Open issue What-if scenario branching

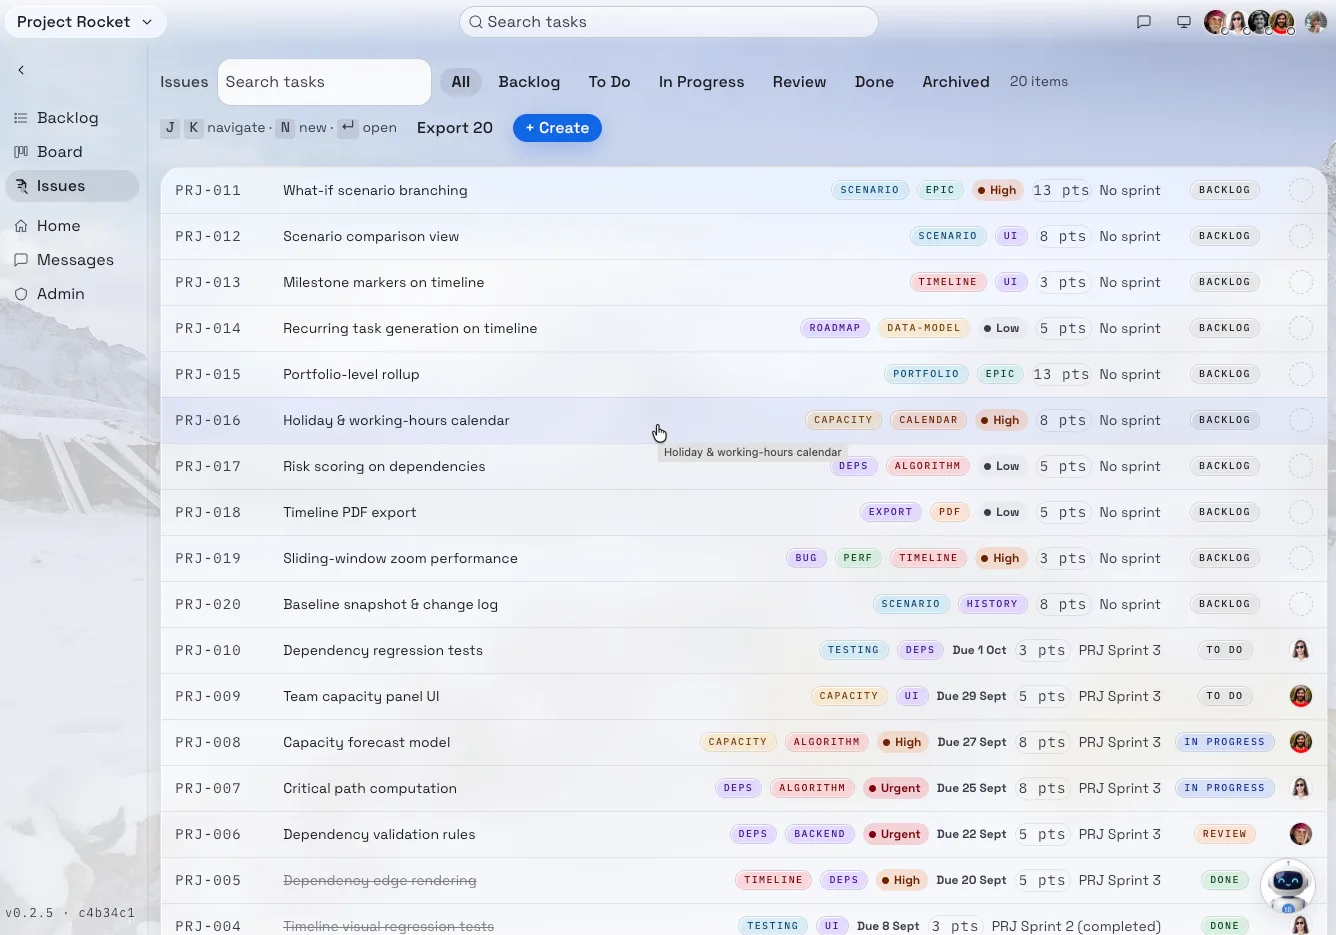[x=375, y=190]
